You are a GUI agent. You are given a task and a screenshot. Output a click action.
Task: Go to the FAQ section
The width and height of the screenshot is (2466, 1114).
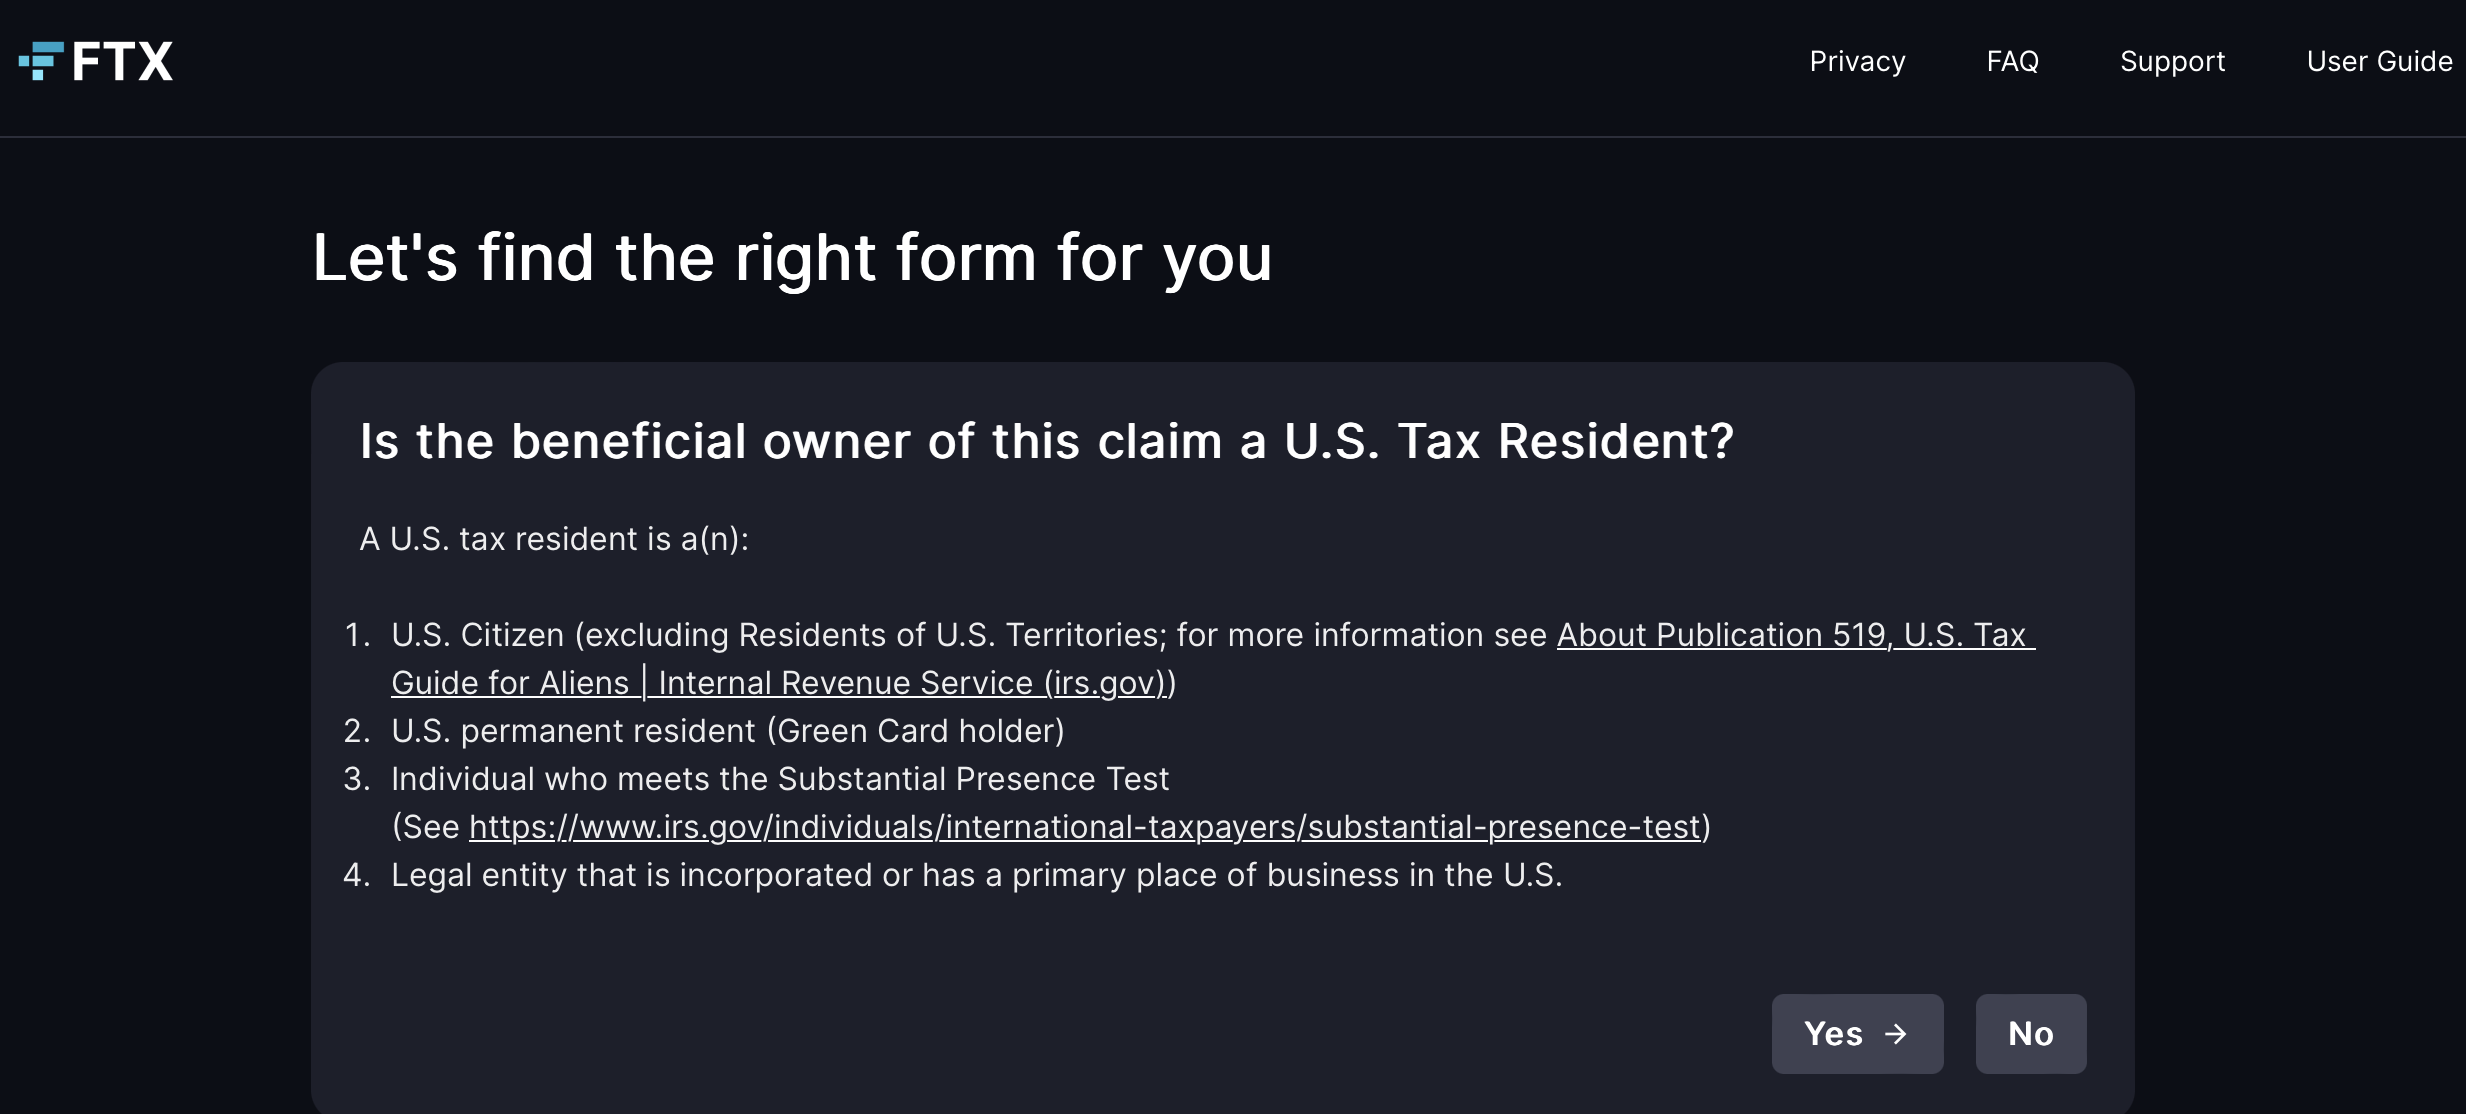[x=2012, y=62]
